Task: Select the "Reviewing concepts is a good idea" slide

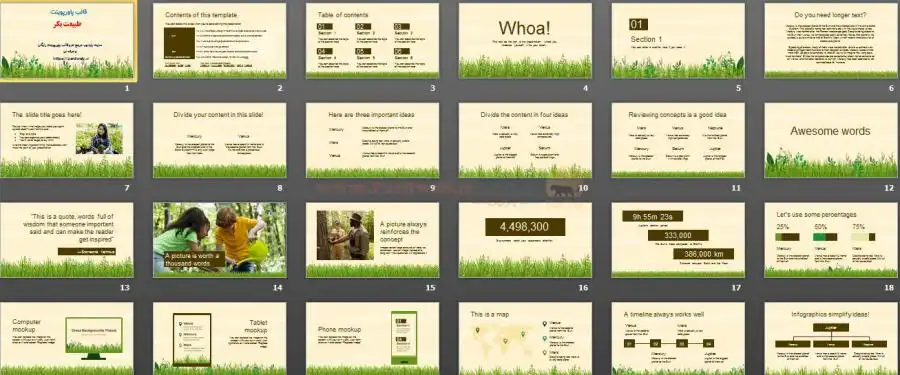Action: (678, 140)
